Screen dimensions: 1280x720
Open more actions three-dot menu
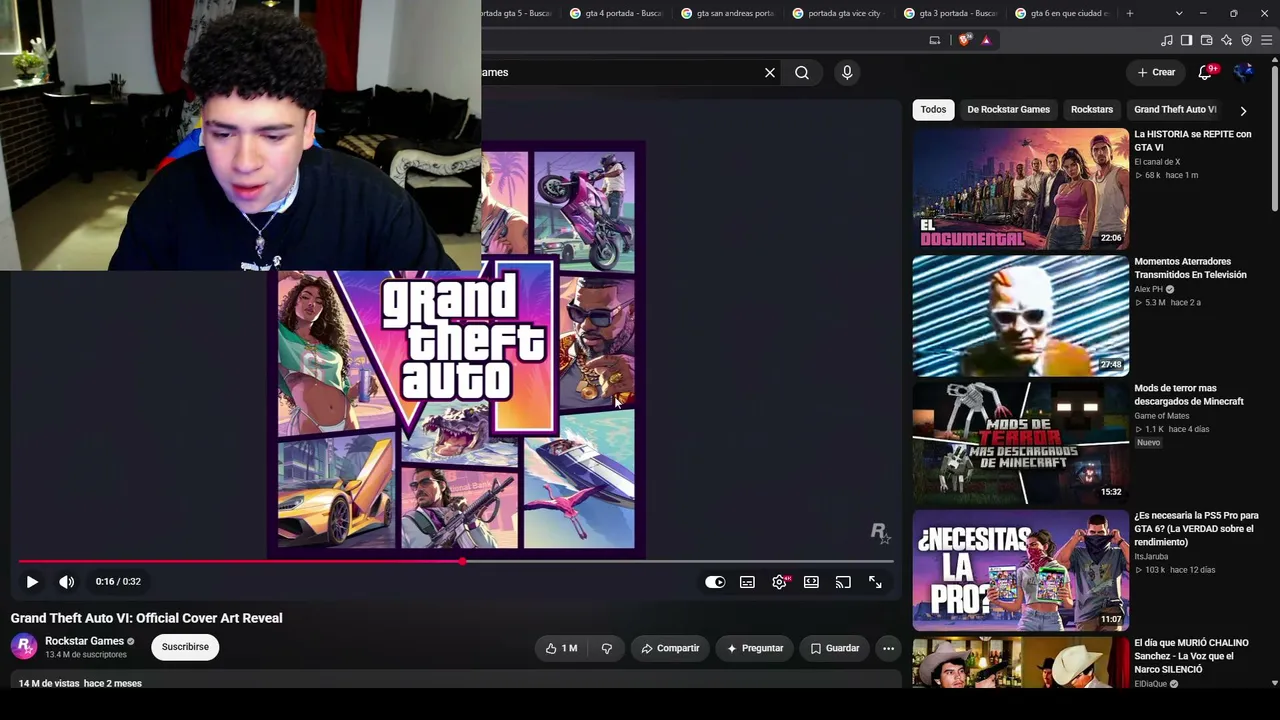(888, 648)
